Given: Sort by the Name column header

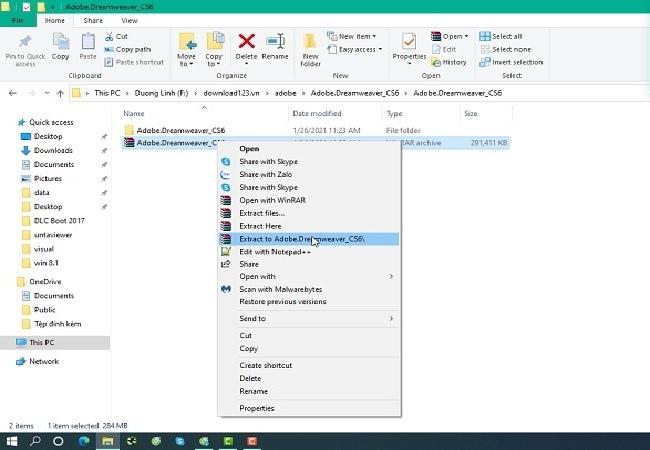Looking at the screenshot, I should coord(134,114).
